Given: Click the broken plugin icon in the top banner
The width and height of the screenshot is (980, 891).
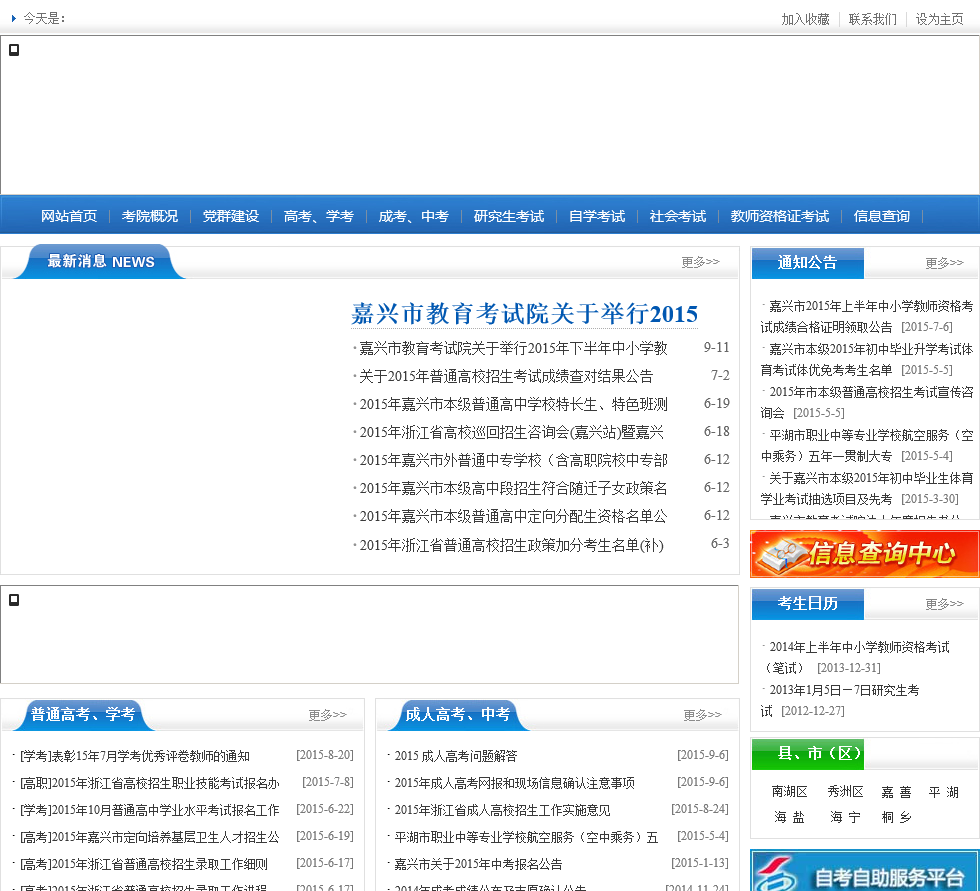Looking at the screenshot, I should coord(14,50).
